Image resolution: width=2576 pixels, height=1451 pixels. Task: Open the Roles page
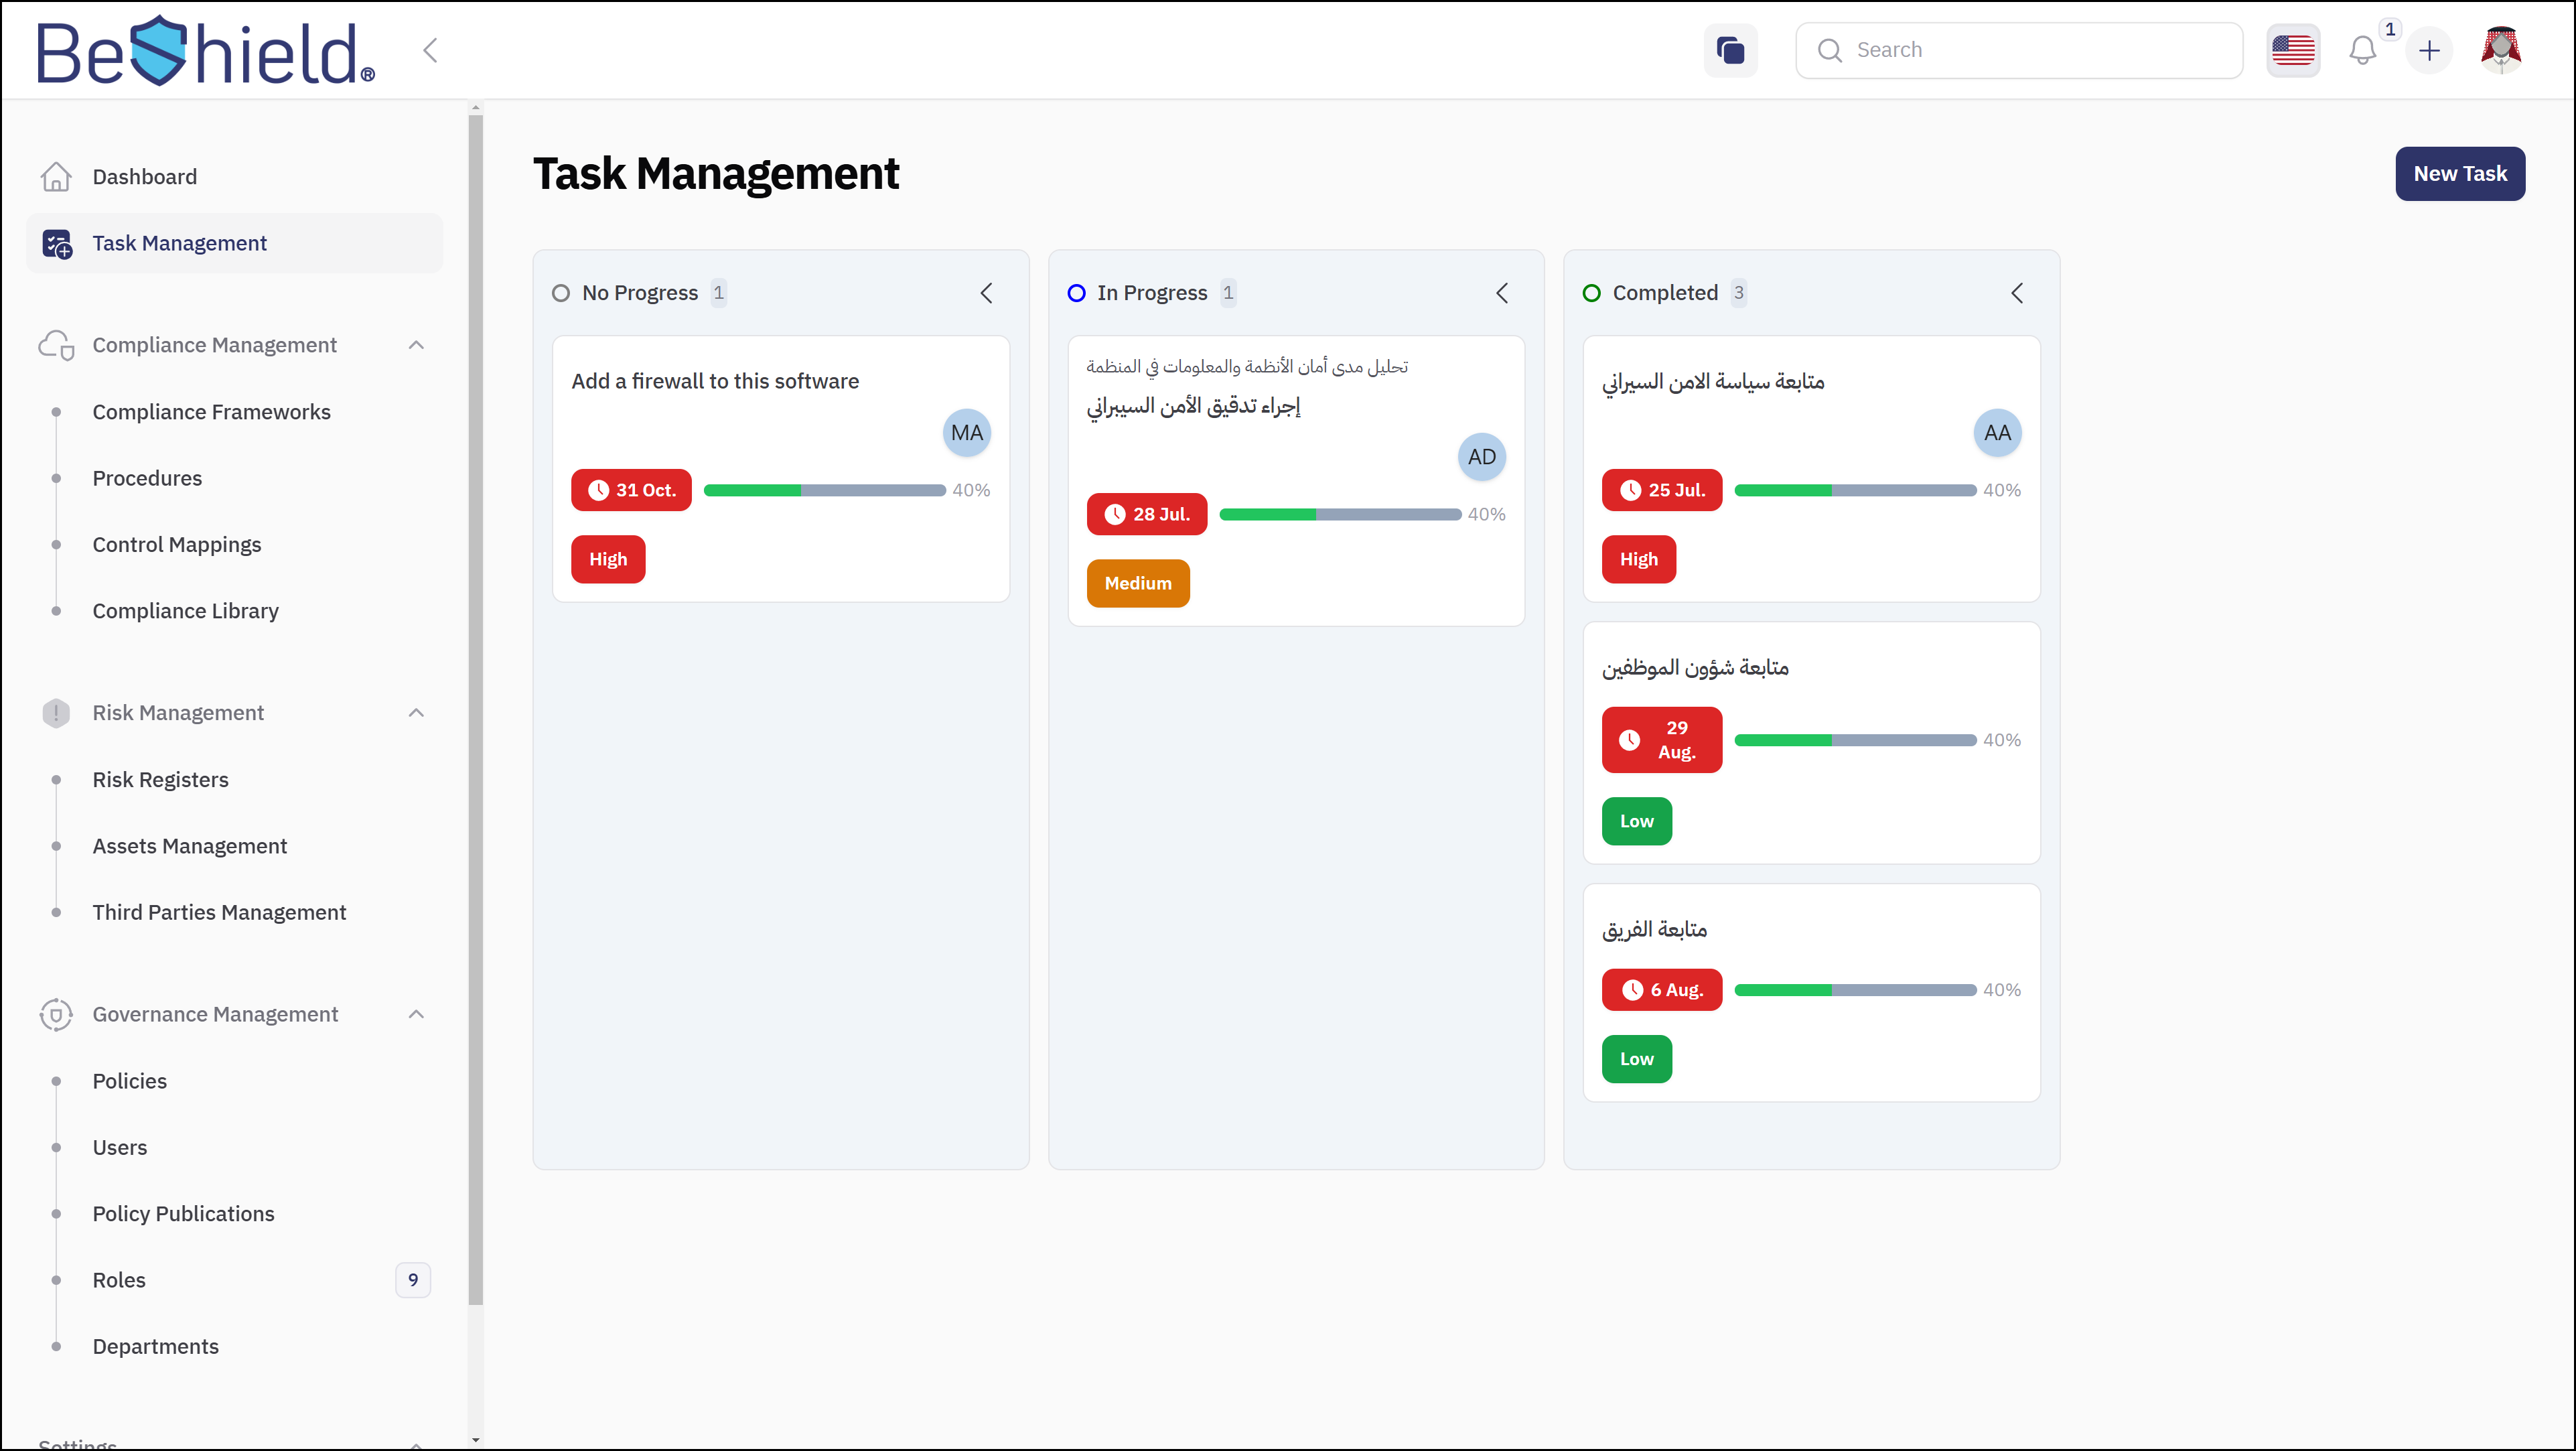point(119,1280)
